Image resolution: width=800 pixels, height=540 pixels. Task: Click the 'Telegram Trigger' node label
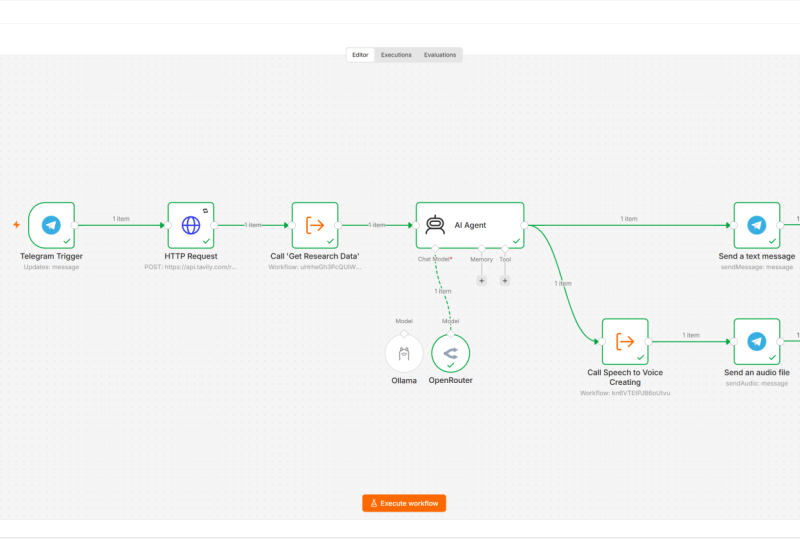52,256
